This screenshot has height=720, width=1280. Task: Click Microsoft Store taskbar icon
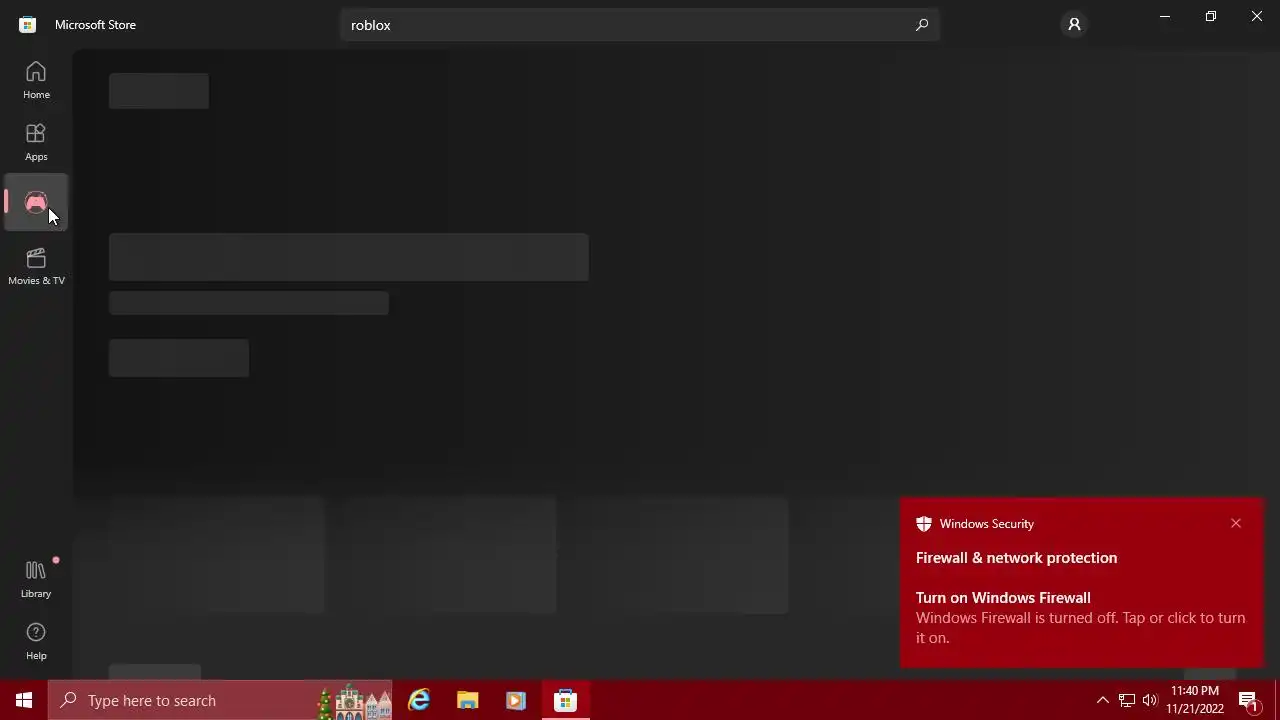[565, 700]
